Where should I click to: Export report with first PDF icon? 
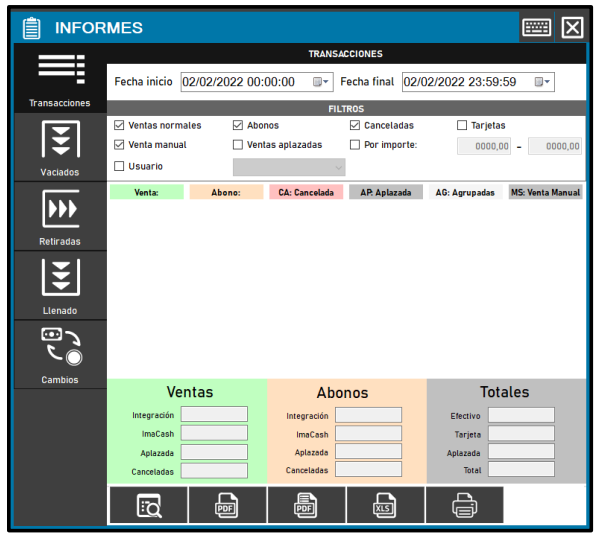click(x=227, y=506)
